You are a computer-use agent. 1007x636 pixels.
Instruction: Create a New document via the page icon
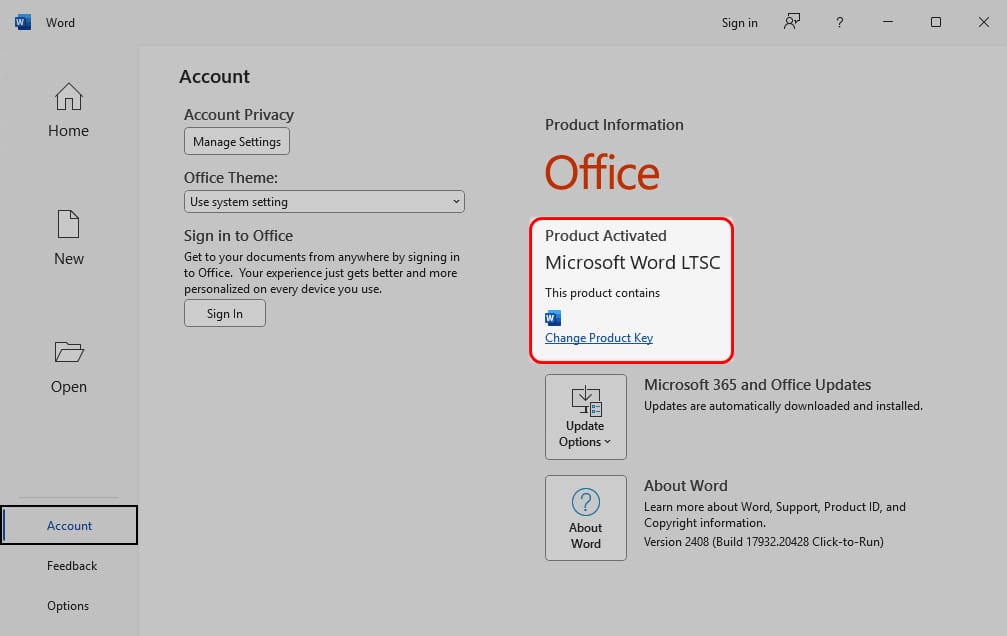68,224
